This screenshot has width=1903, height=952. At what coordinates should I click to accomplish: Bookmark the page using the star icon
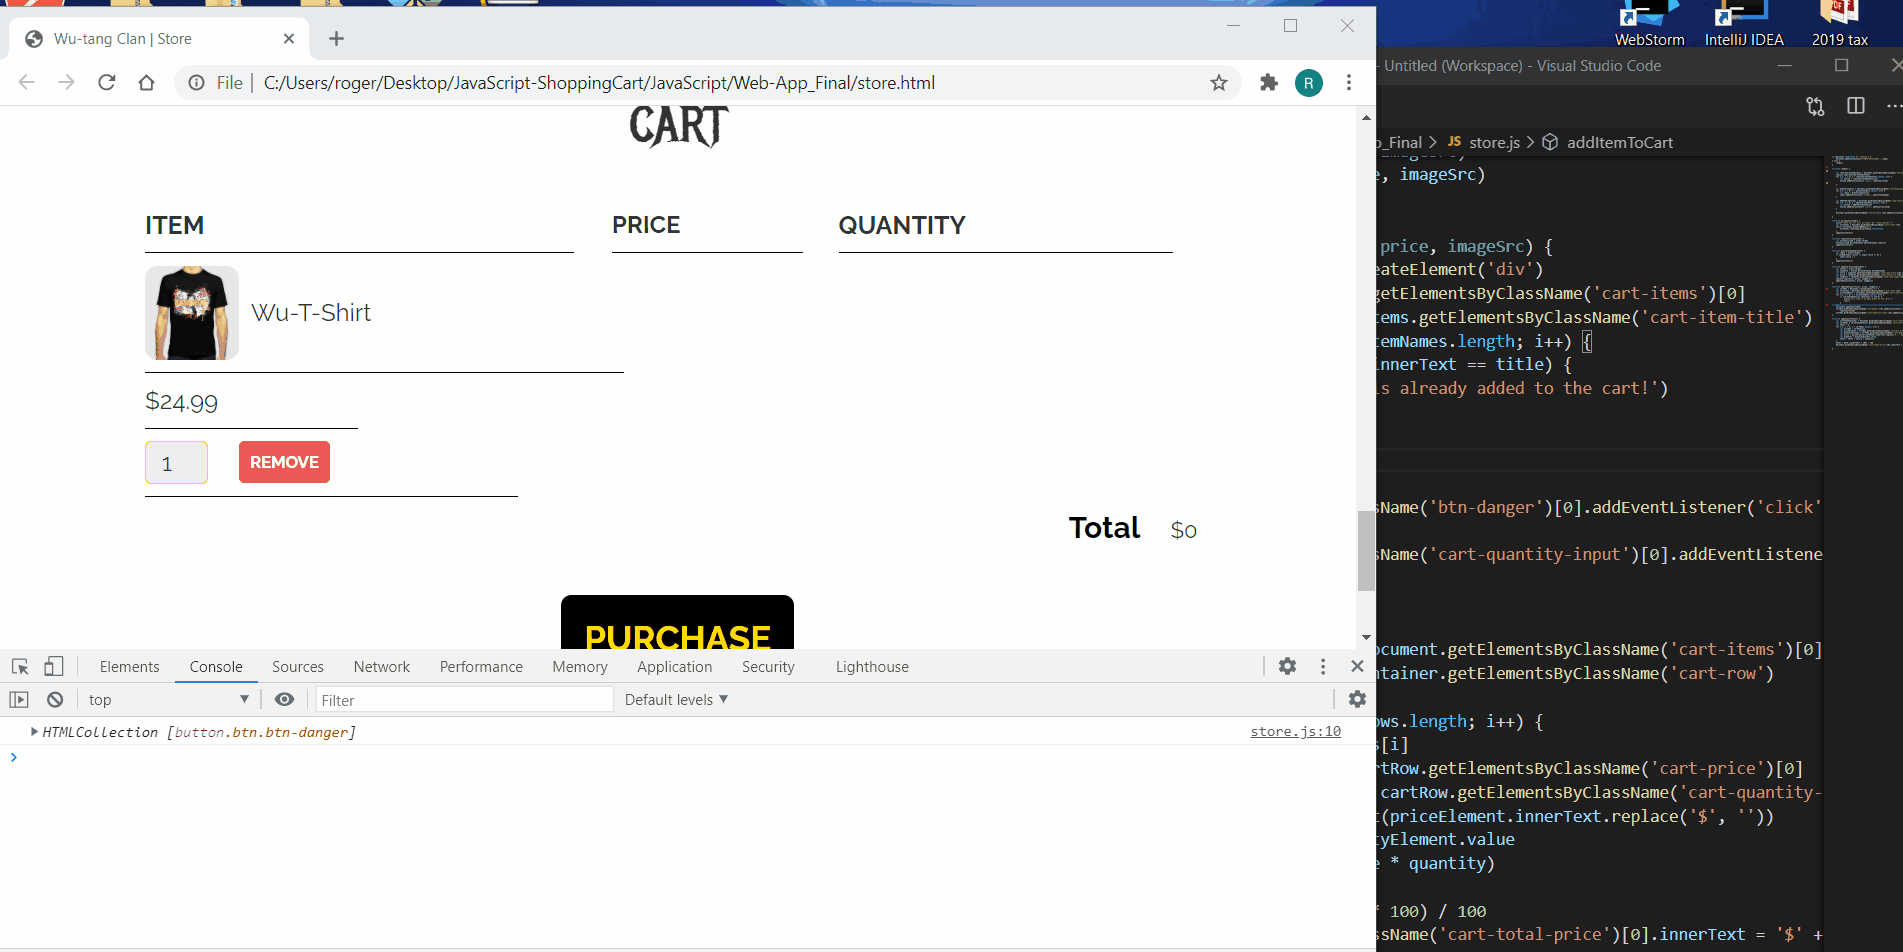[1218, 83]
